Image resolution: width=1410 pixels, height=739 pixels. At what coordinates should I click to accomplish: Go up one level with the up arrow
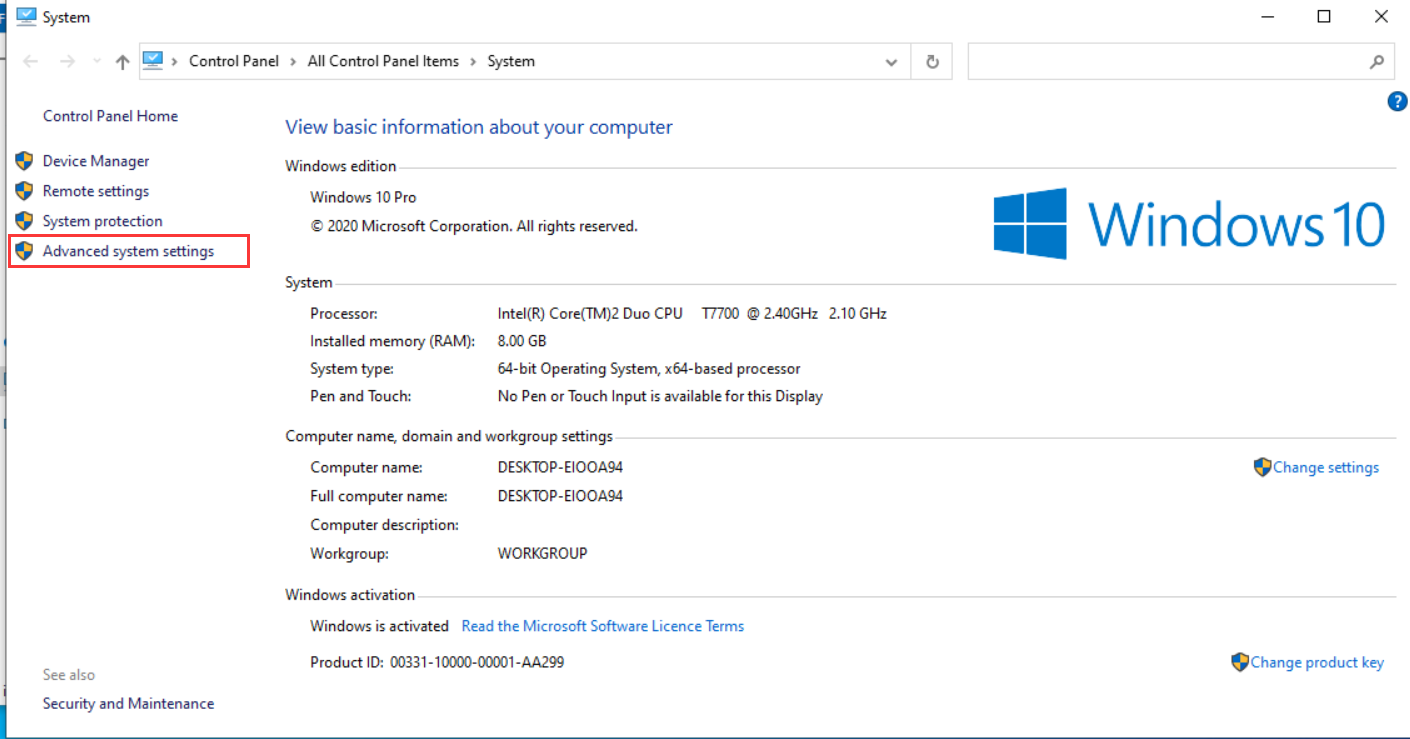pyautogui.click(x=122, y=62)
